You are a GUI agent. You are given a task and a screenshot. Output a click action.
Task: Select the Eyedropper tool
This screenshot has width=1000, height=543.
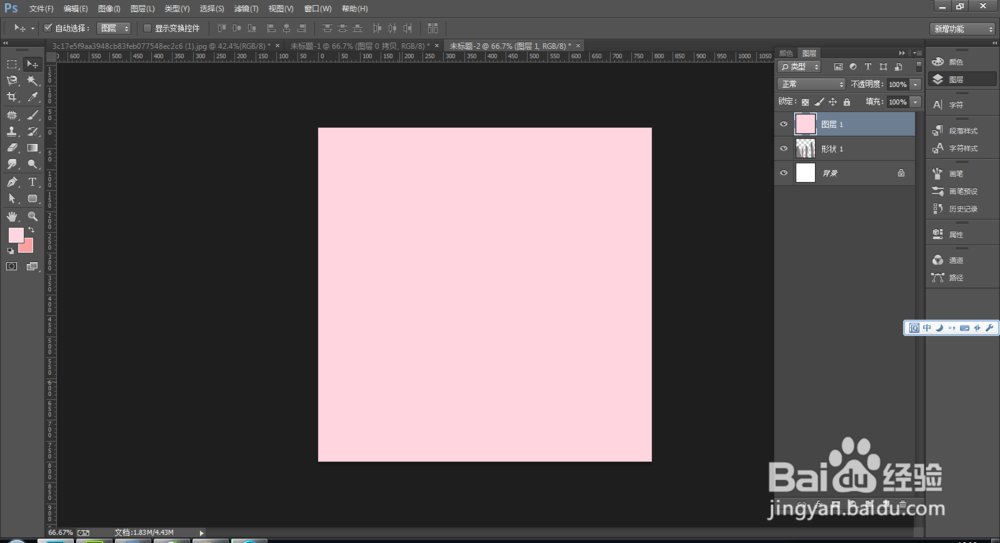pyautogui.click(x=32, y=97)
